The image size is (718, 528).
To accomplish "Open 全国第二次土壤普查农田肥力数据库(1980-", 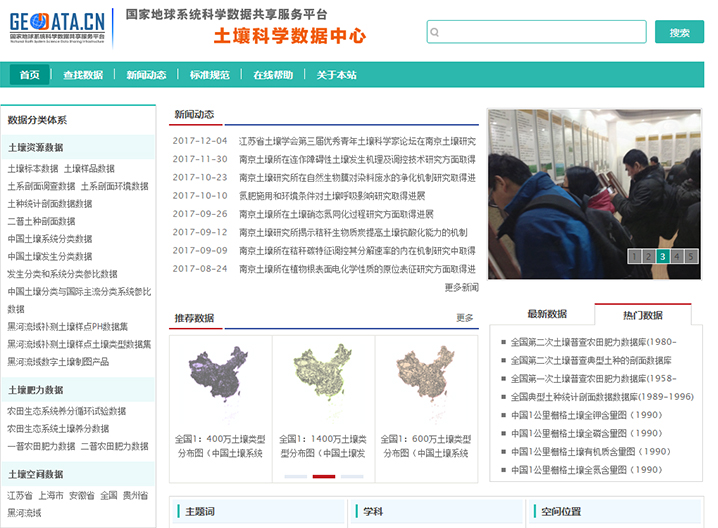I will [594, 342].
